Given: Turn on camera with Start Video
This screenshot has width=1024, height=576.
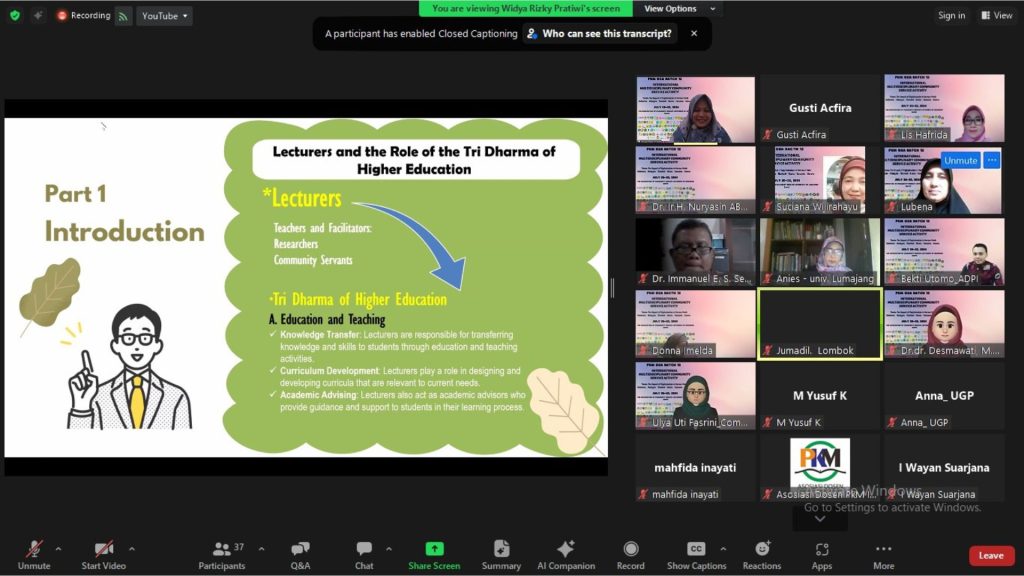Looking at the screenshot, I should click(x=103, y=549).
